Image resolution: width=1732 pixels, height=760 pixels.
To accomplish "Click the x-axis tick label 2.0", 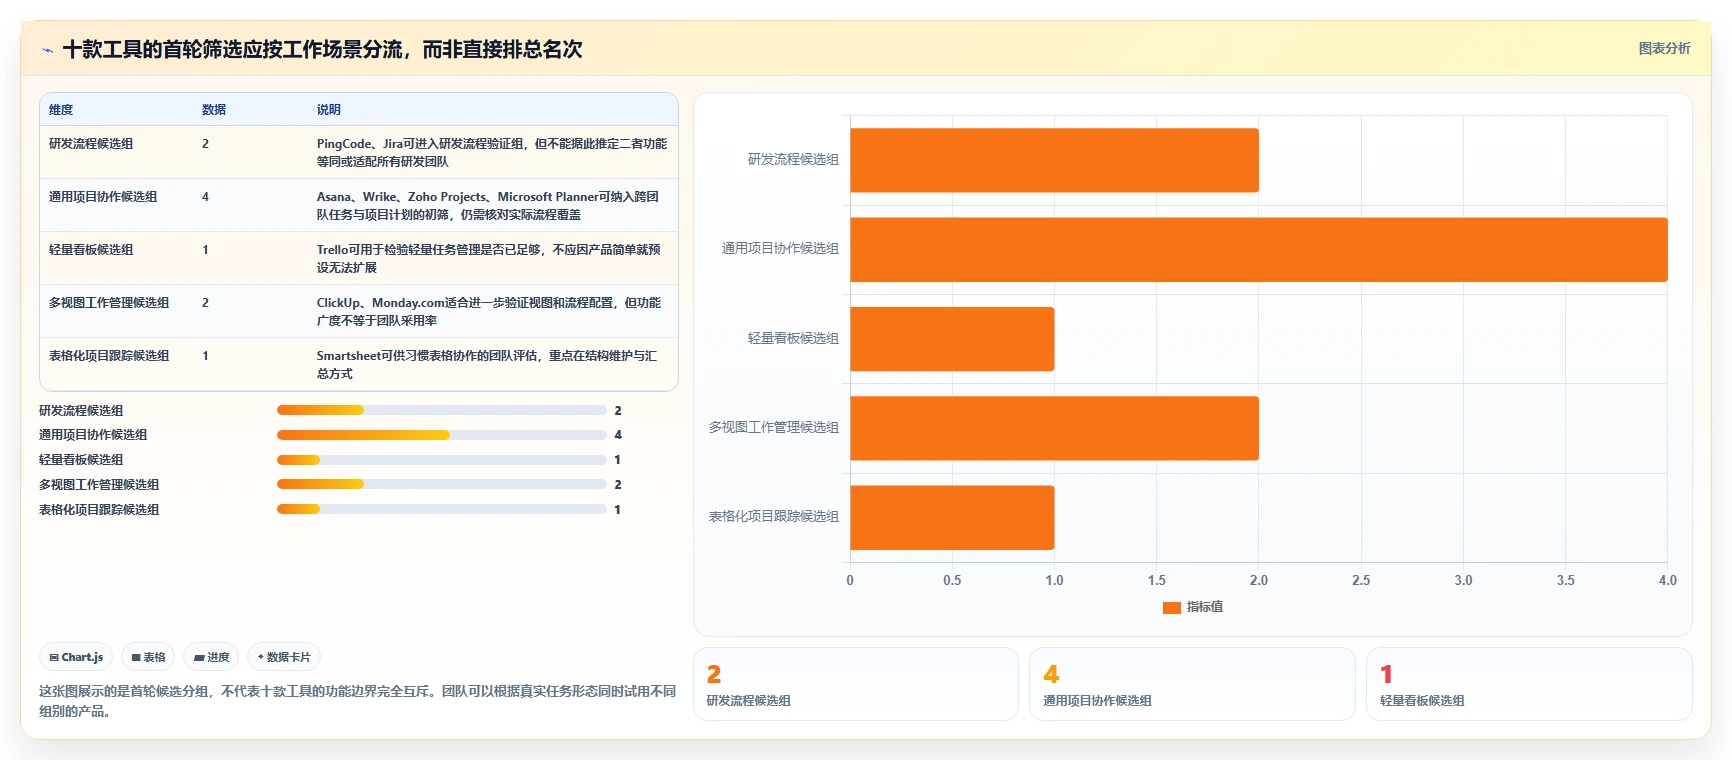I will [x=1258, y=580].
